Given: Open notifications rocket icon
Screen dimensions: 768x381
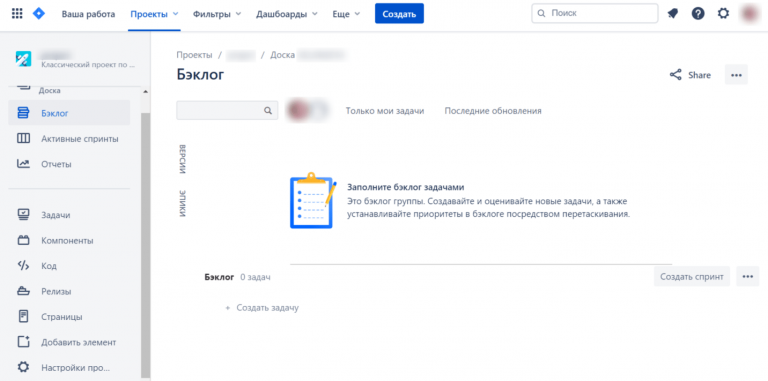Looking at the screenshot, I should coord(673,14).
